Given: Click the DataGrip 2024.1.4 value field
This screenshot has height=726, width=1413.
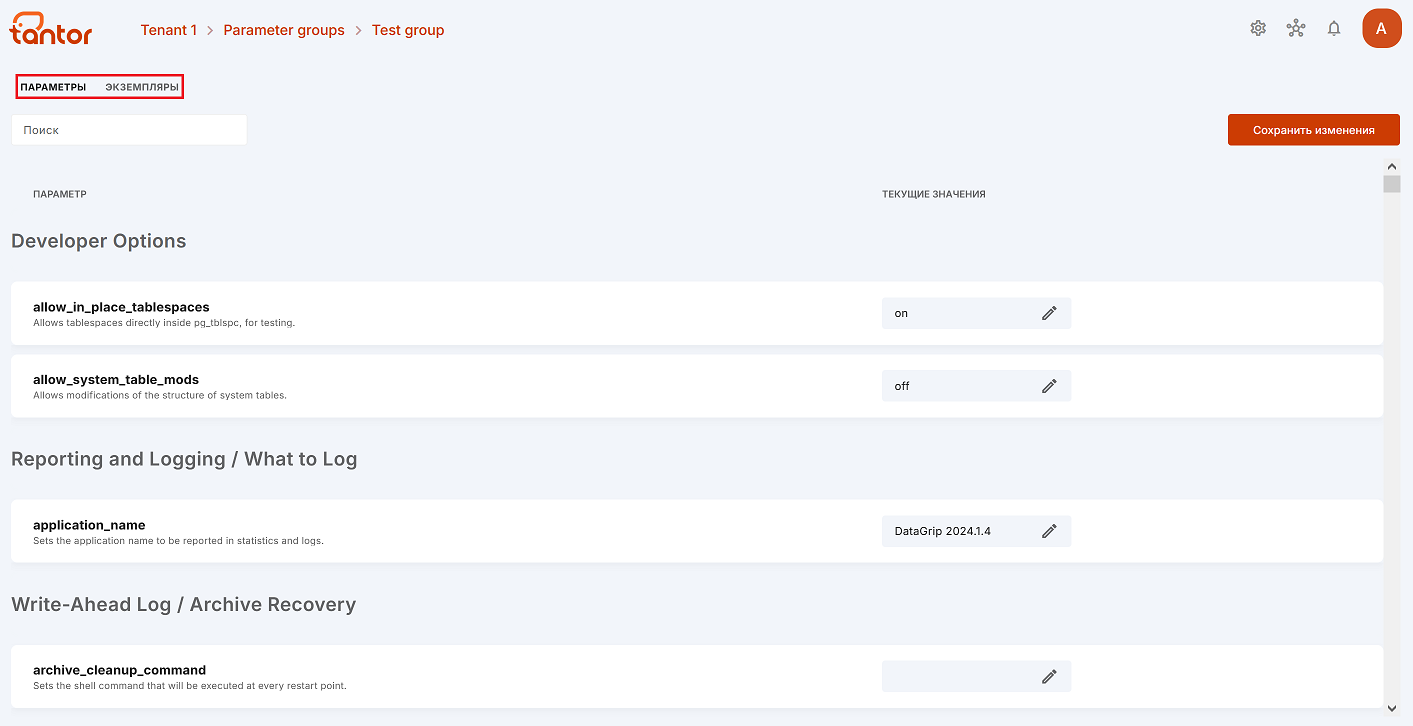Looking at the screenshot, I should tap(976, 531).
